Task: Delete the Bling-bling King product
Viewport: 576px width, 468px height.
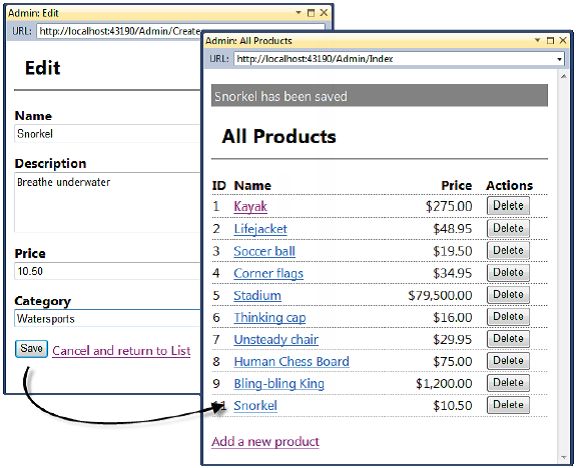Action: pyautogui.click(x=508, y=383)
